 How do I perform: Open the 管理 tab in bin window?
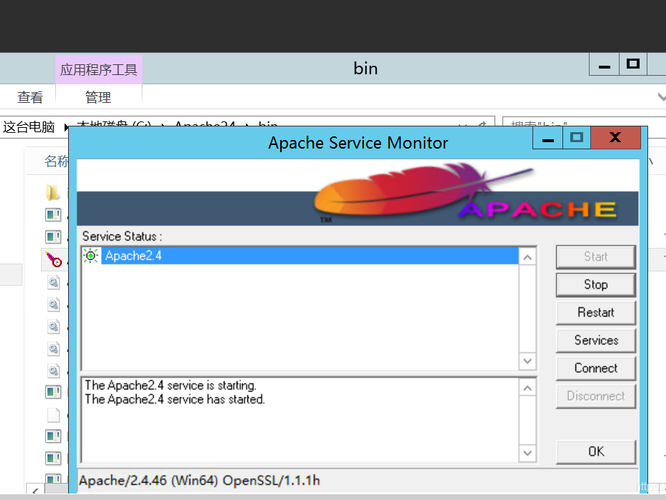pyautogui.click(x=98, y=97)
